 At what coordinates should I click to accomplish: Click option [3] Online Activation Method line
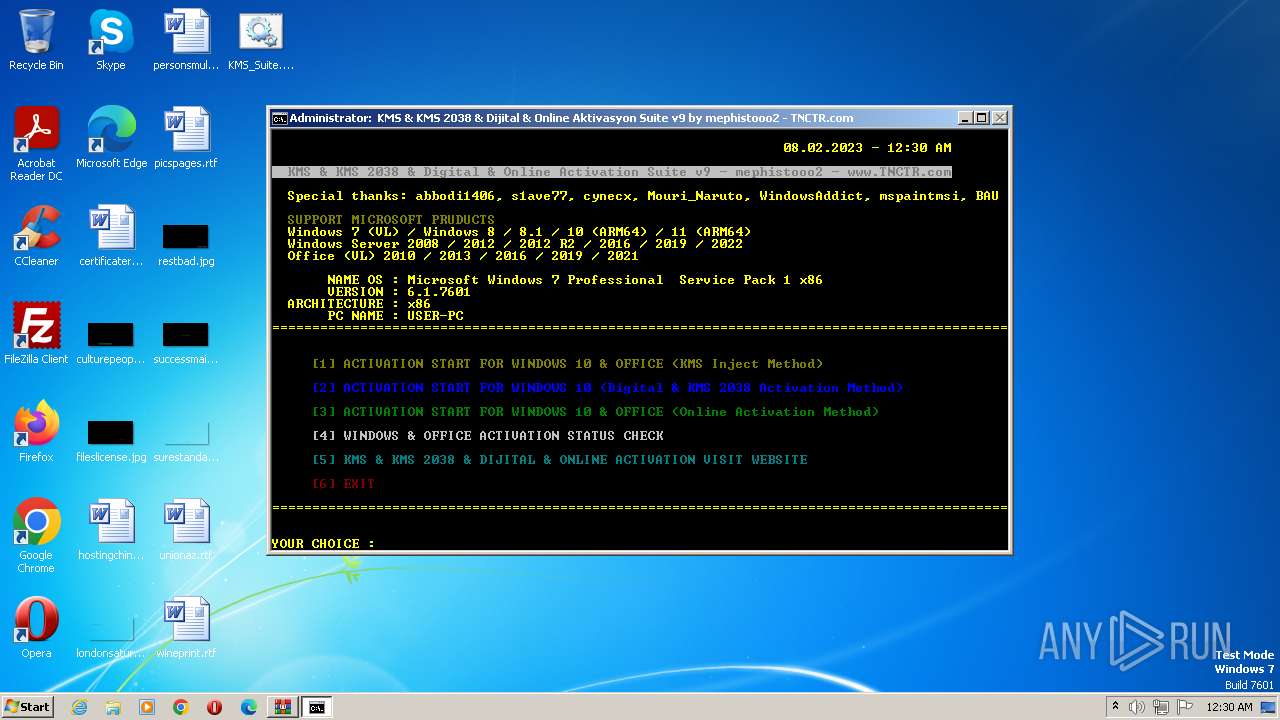[x=595, y=412]
